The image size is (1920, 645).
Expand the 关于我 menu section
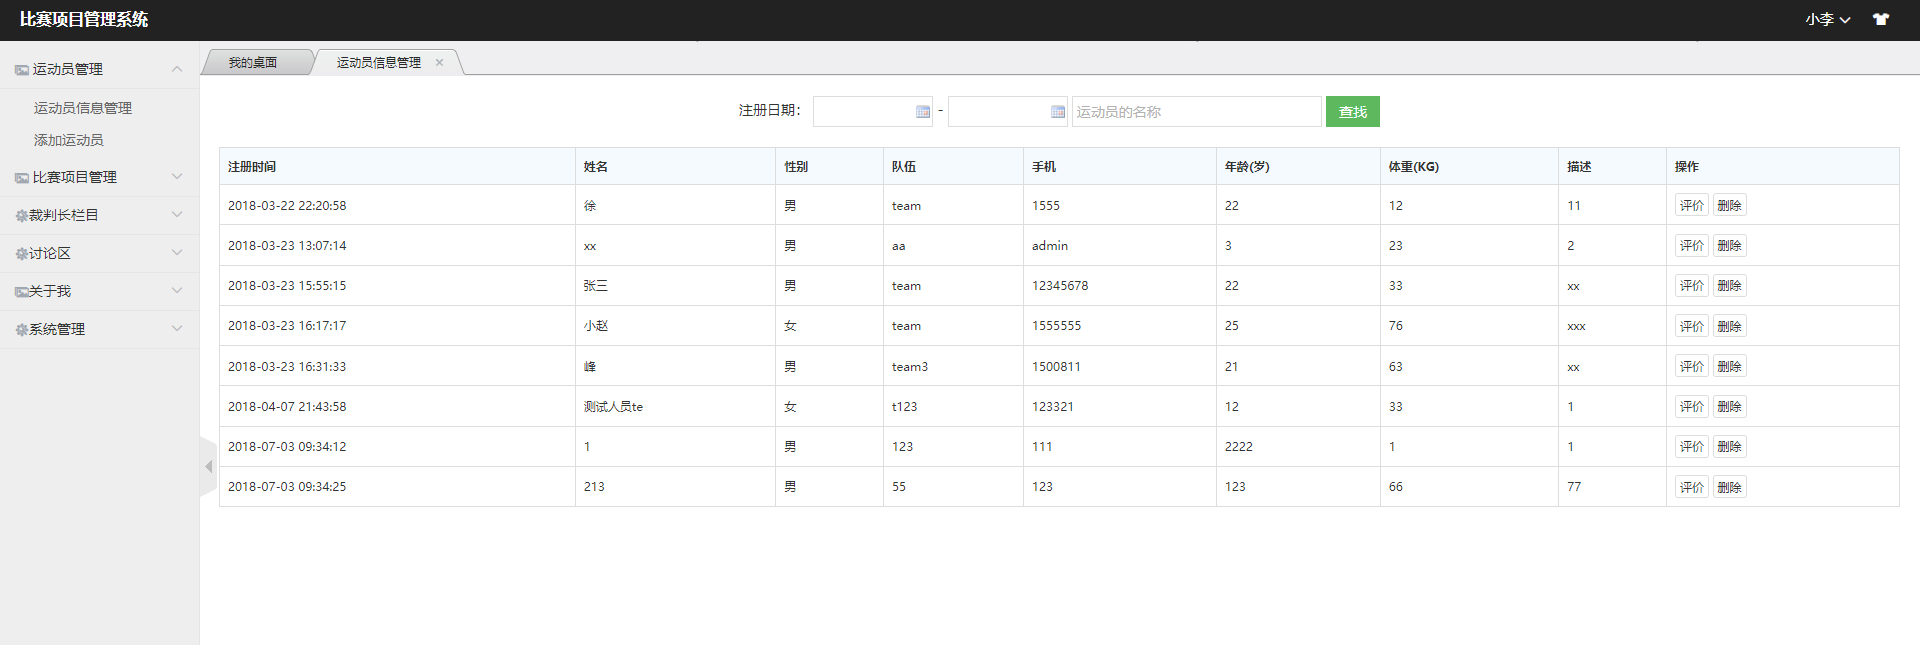click(x=100, y=291)
